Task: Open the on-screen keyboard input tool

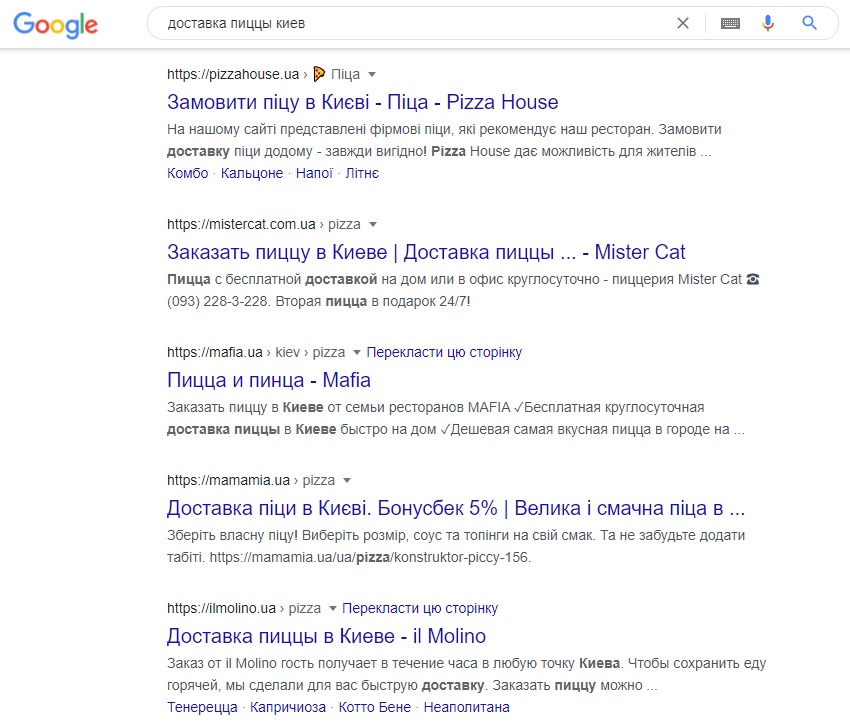Action: 730,23
